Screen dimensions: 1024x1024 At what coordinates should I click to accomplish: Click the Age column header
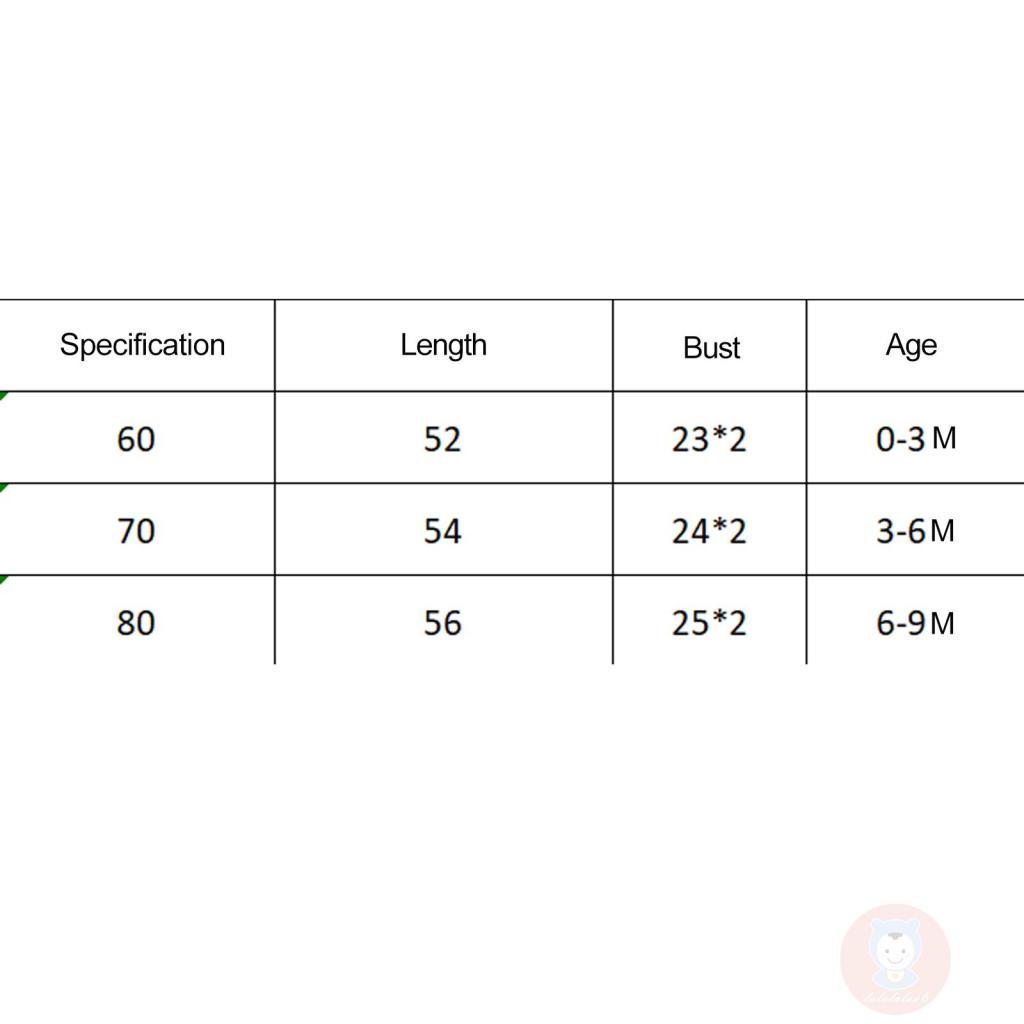[x=911, y=345]
